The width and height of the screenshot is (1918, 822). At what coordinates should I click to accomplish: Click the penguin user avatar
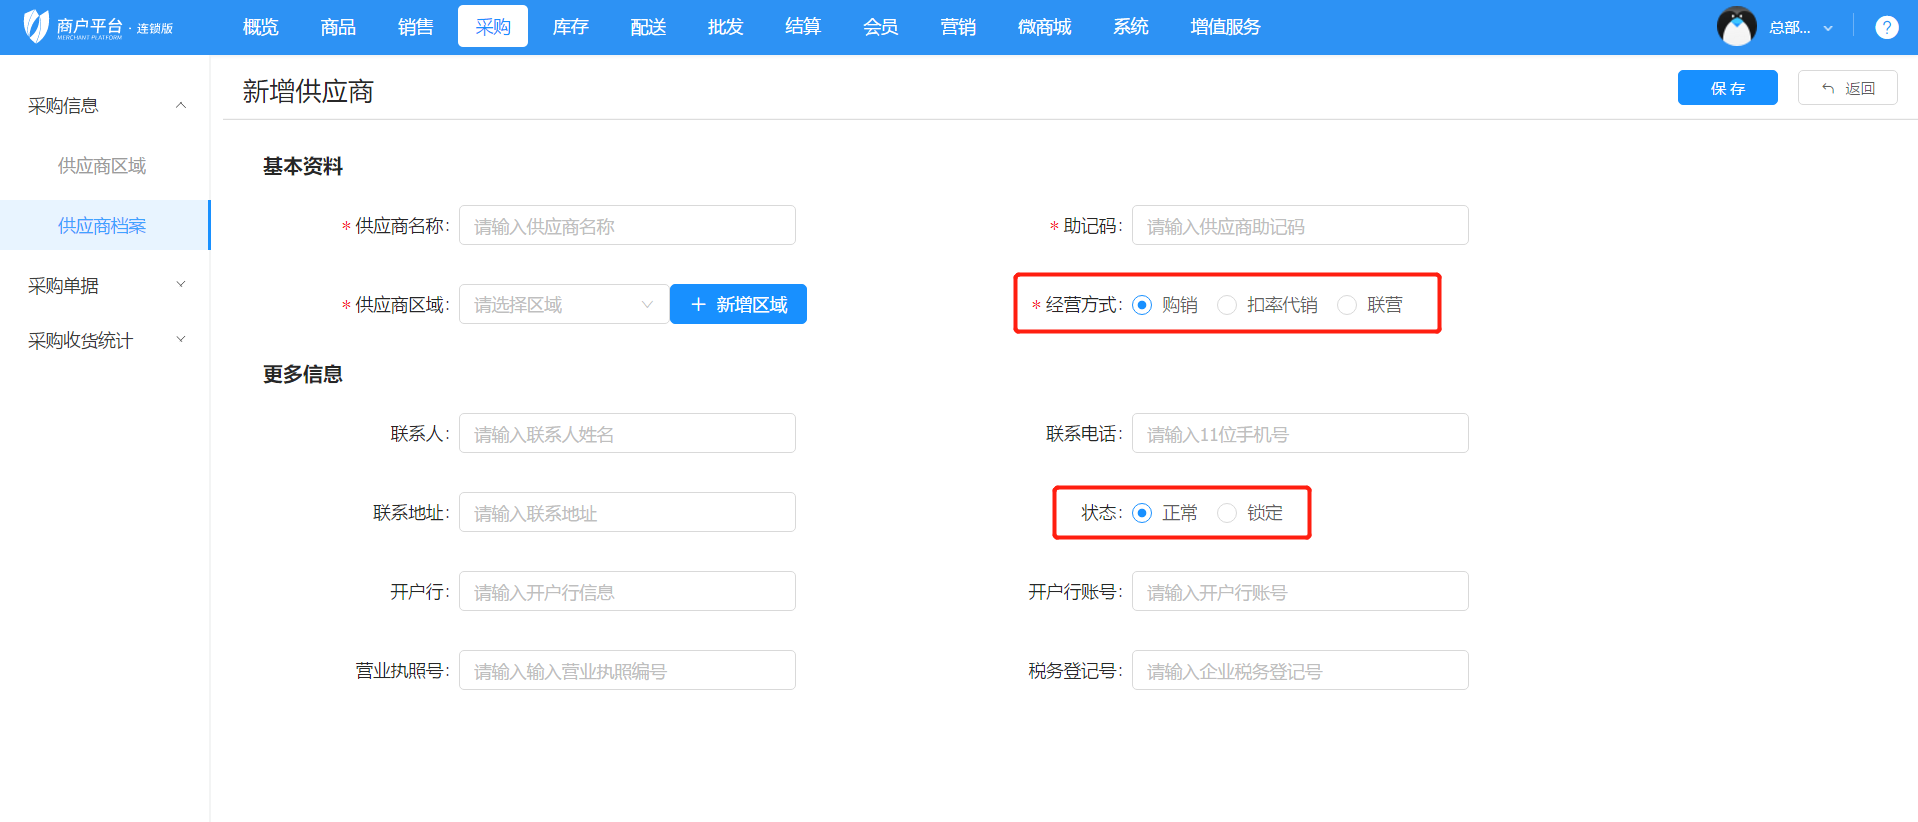pyautogui.click(x=1736, y=27)
